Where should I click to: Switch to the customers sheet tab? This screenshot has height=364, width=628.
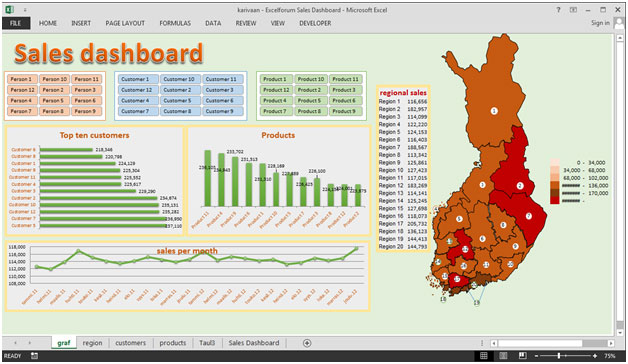(x=131, y=343)
